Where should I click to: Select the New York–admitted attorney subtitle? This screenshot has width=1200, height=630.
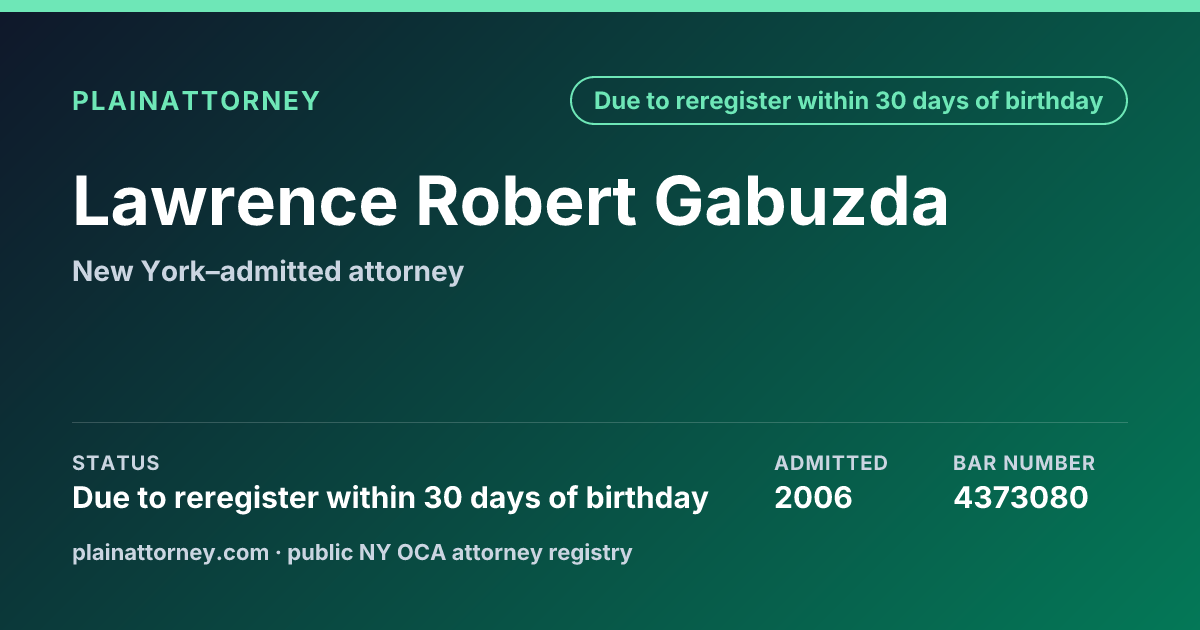pyautogui.click(x=268, y=272)
